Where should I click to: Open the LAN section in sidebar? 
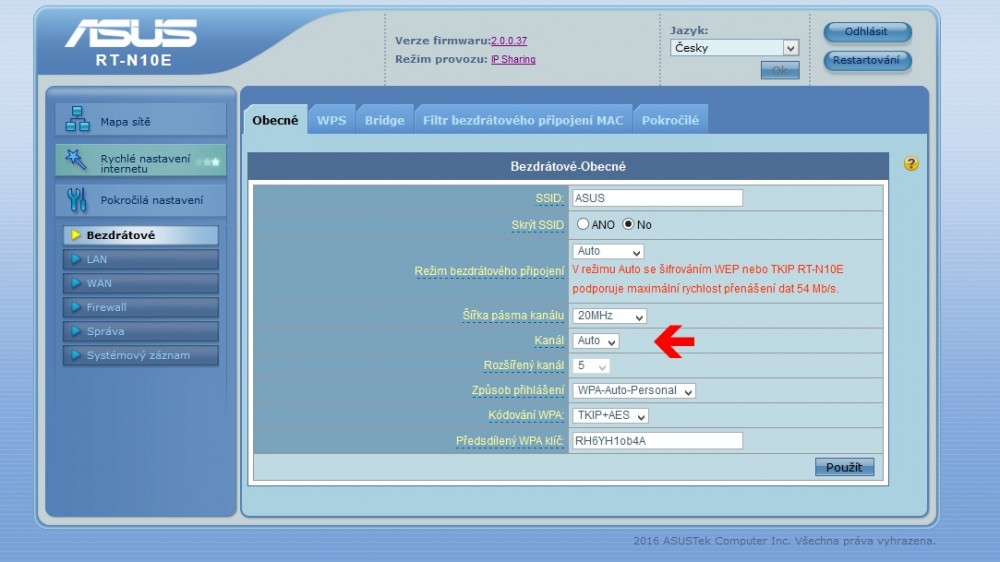tap(140, 259)
